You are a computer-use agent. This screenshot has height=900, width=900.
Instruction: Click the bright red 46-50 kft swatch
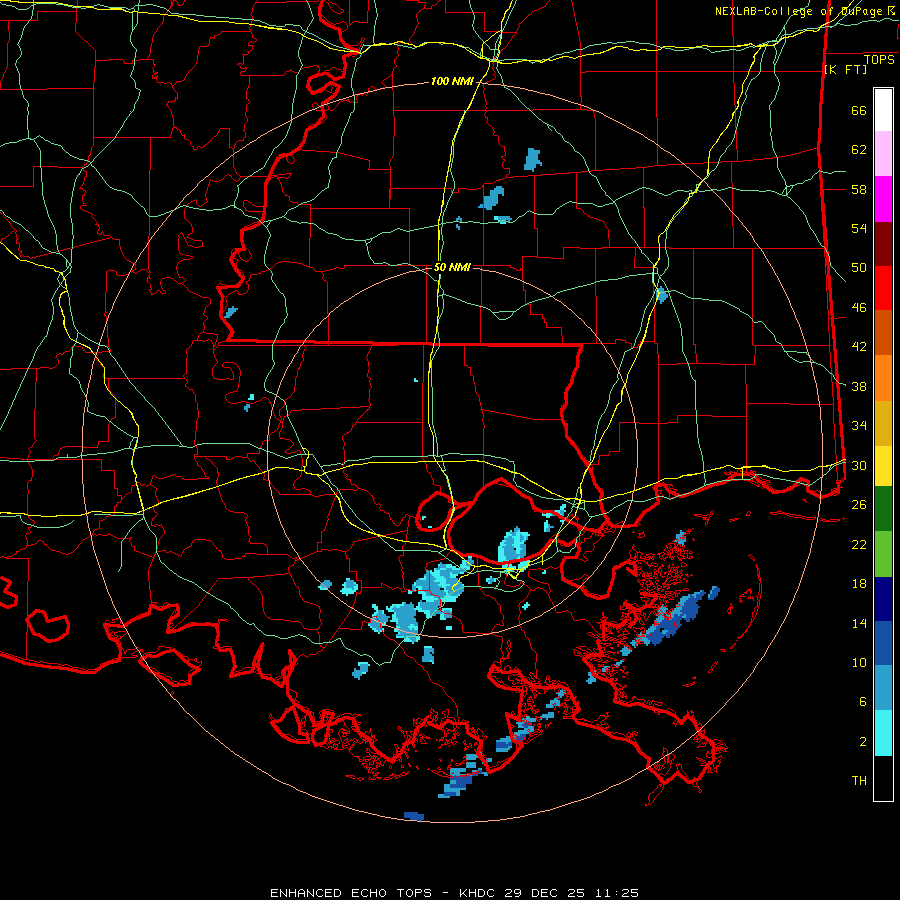tap(883, 288)
